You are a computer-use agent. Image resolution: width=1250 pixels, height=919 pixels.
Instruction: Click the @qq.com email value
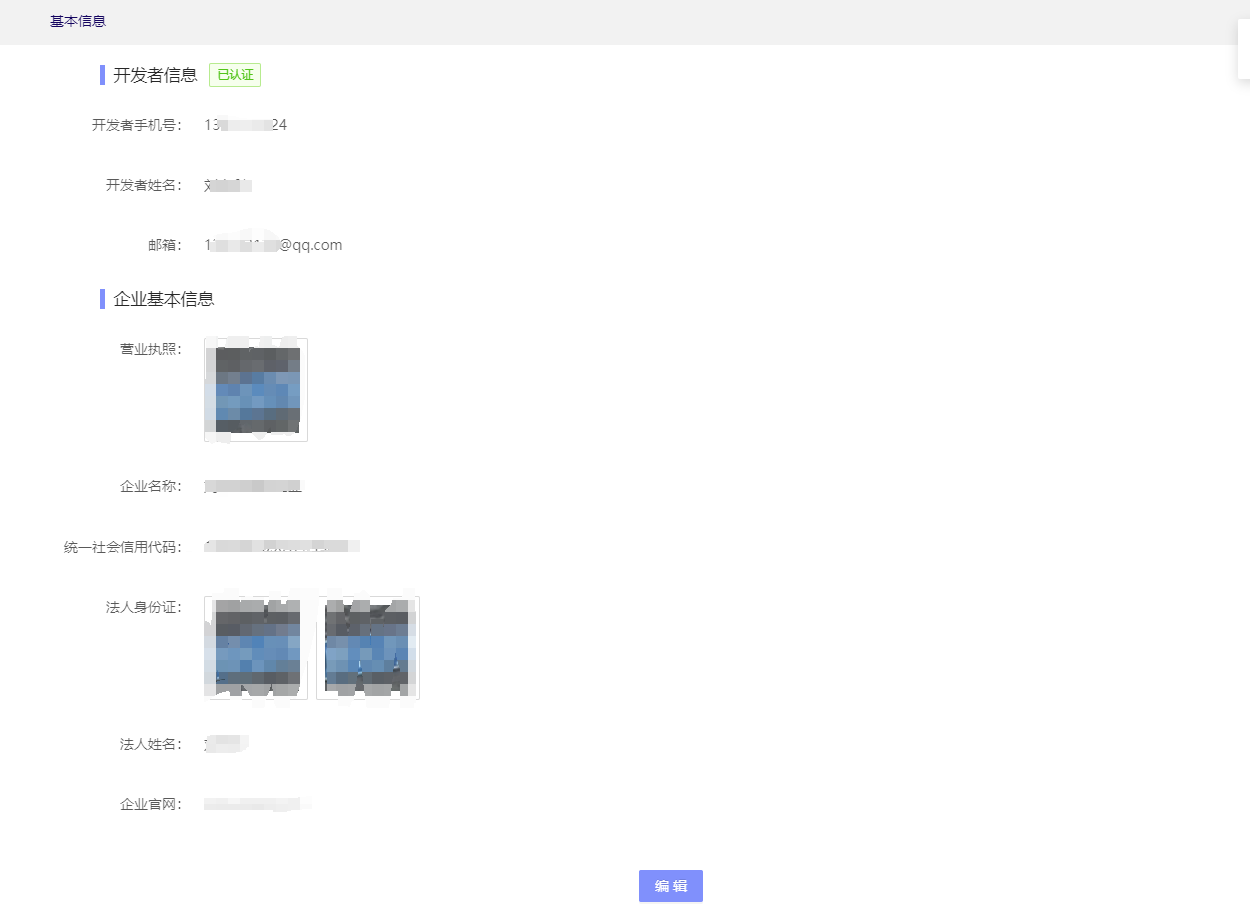273,245
